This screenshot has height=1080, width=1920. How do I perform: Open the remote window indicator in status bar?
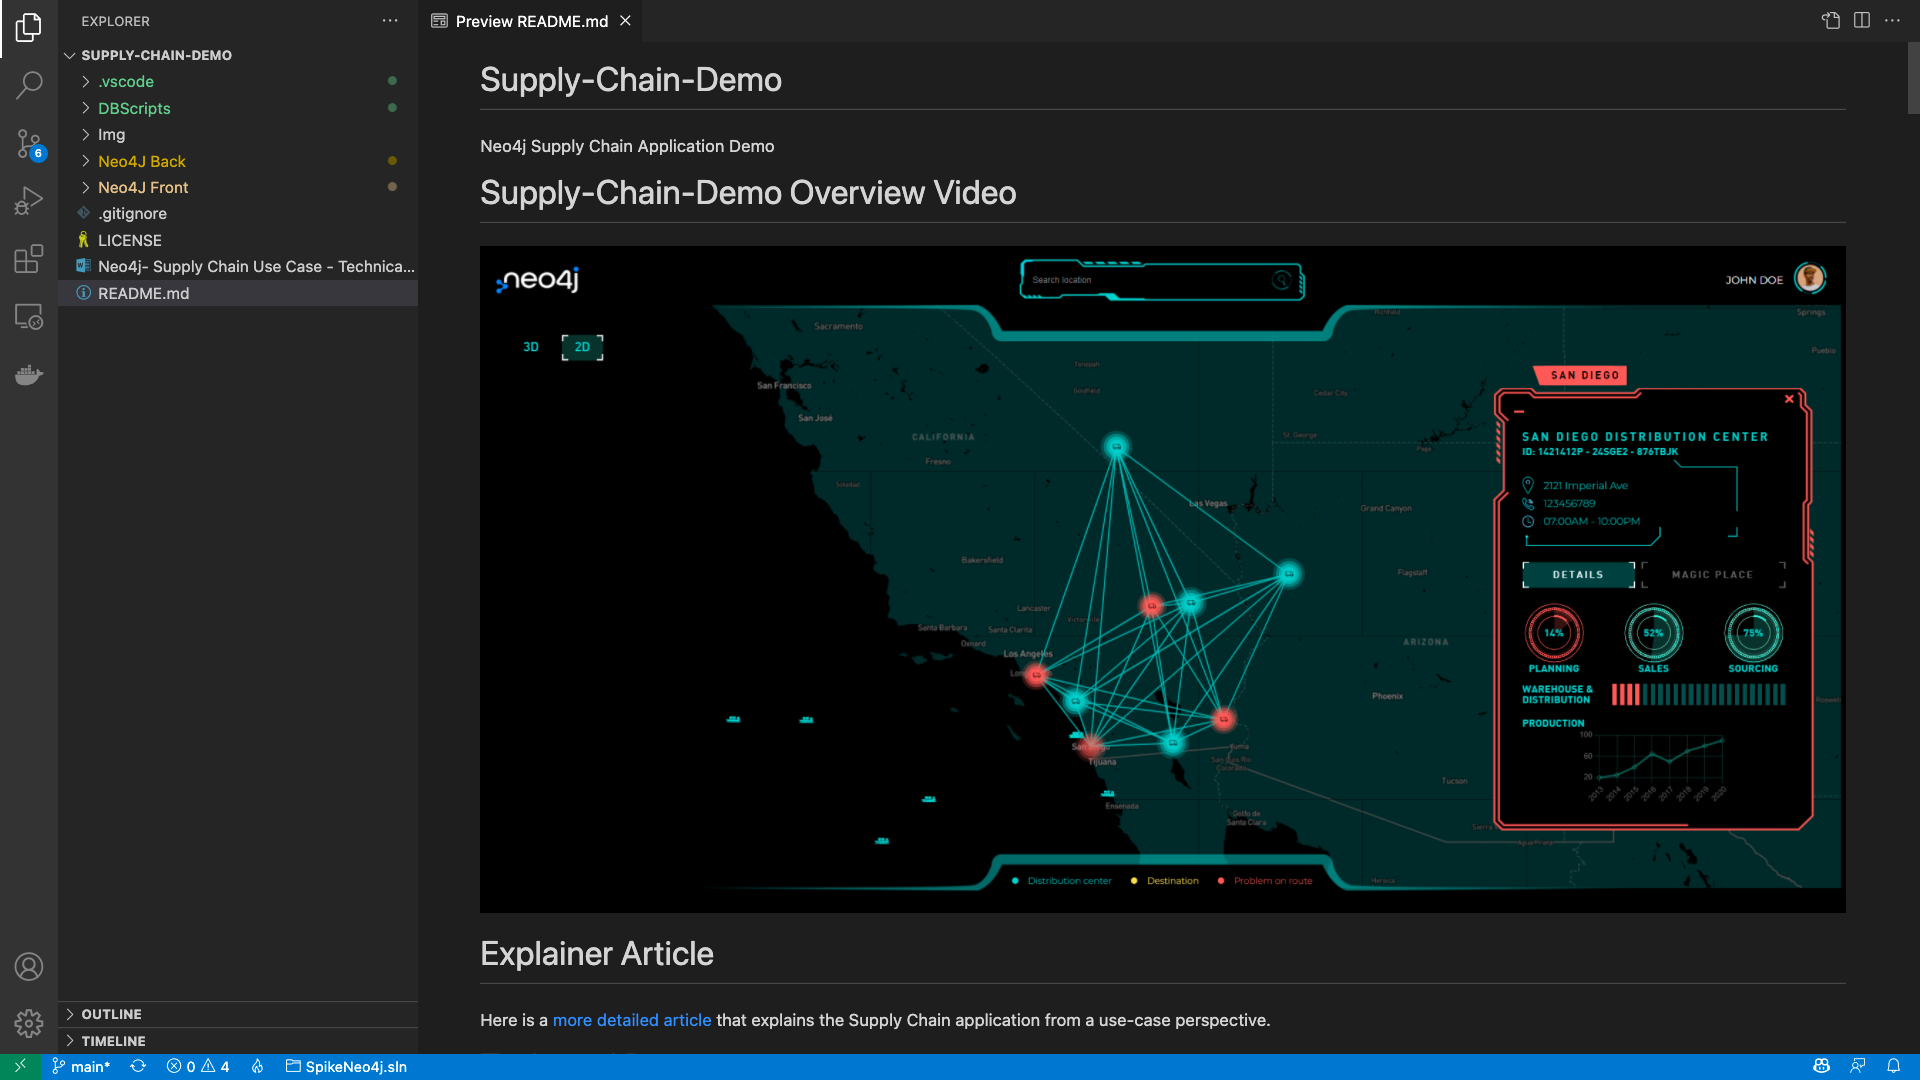(20, 1066)
